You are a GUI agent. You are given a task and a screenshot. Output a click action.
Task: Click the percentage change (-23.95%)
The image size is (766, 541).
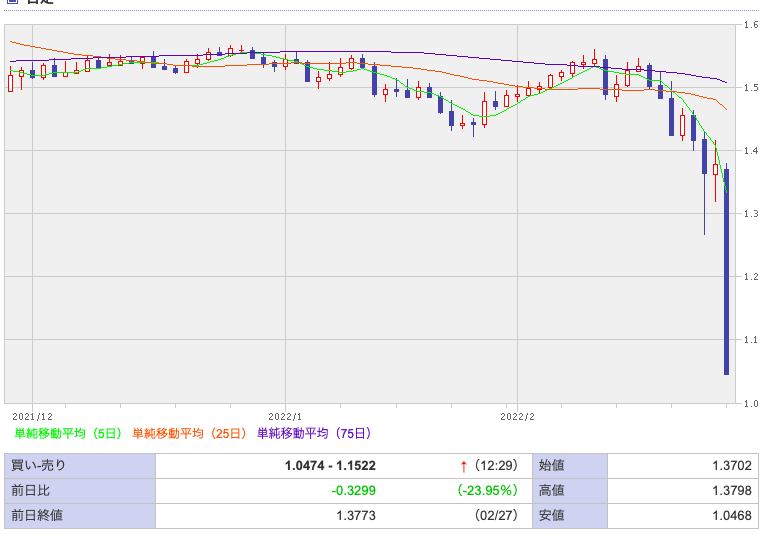click(x=488, y=491)
